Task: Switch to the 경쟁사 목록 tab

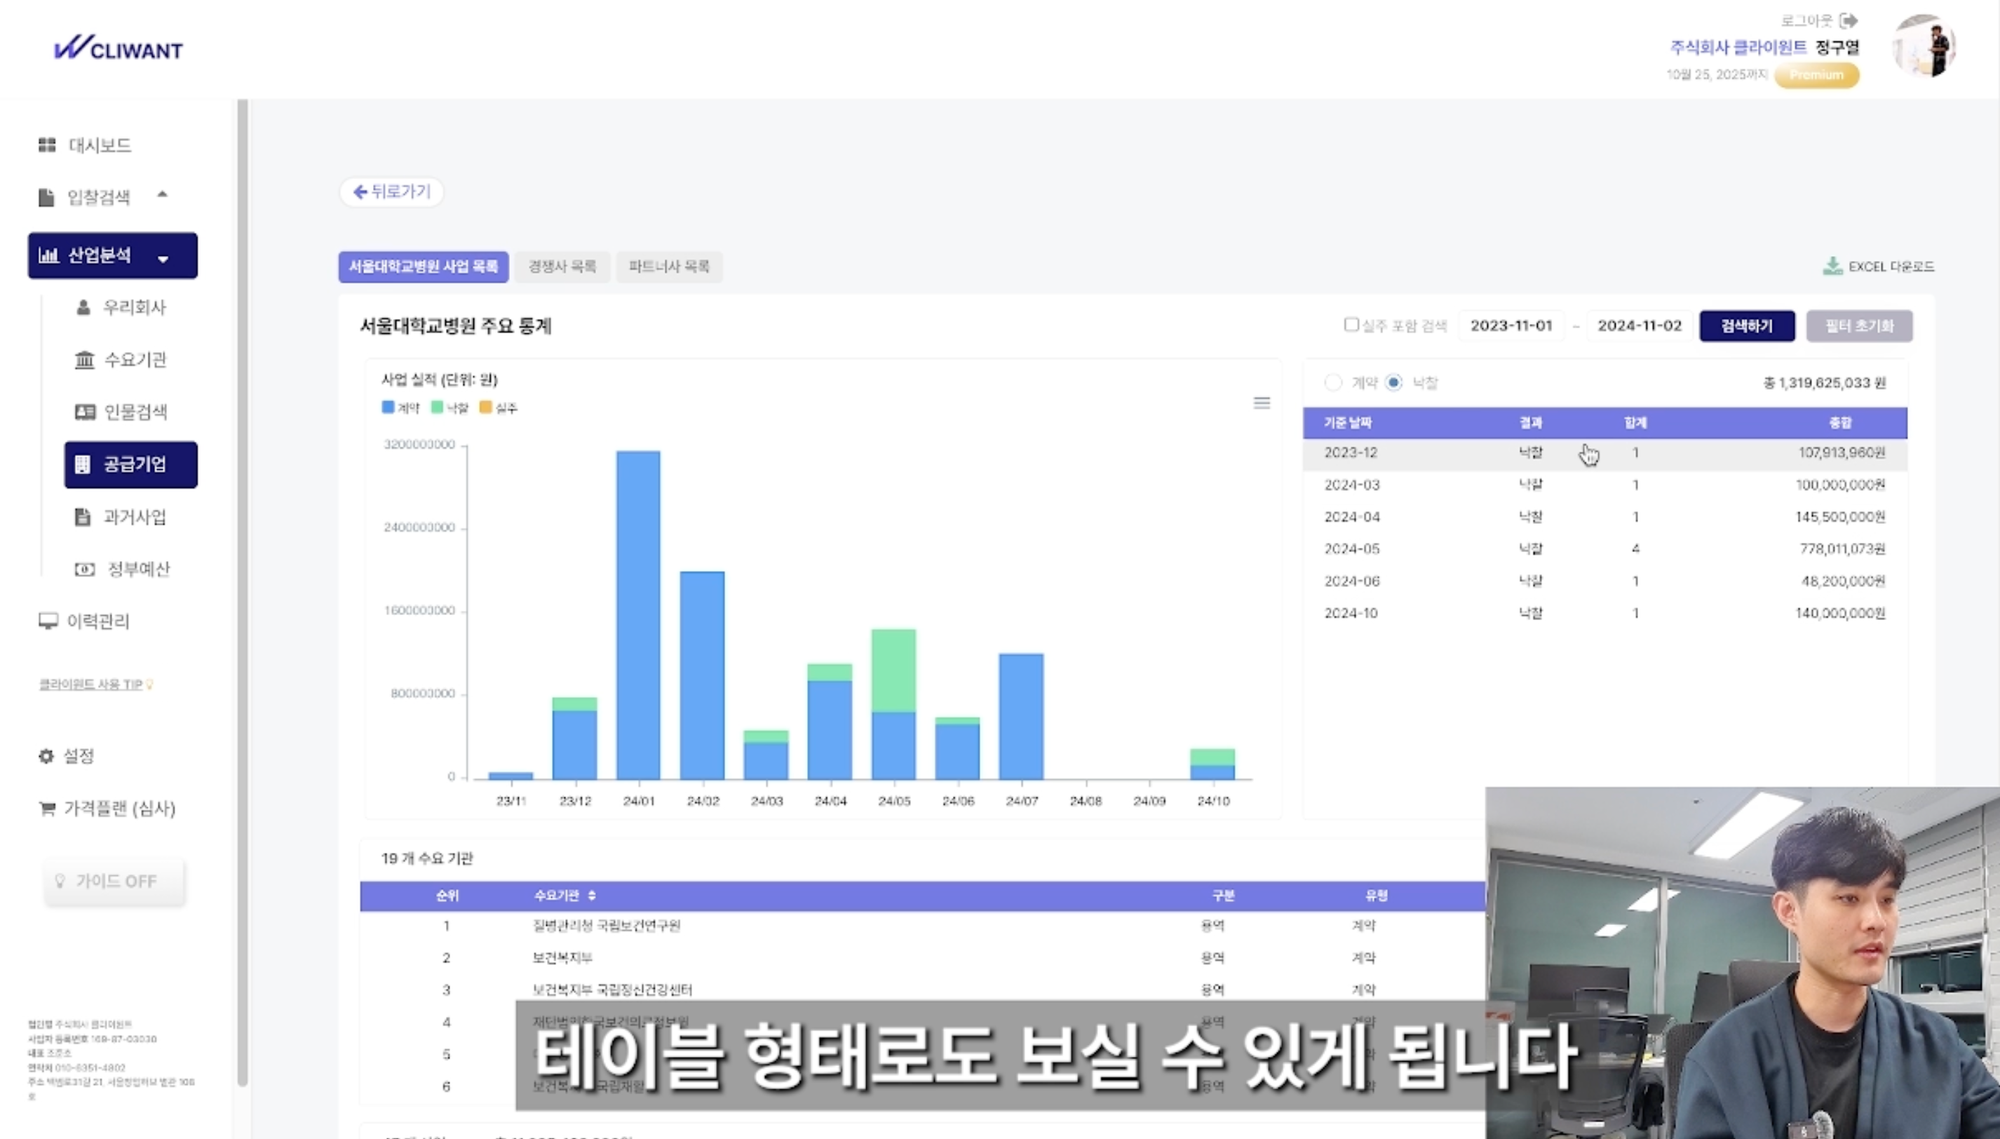Action: 562,266
